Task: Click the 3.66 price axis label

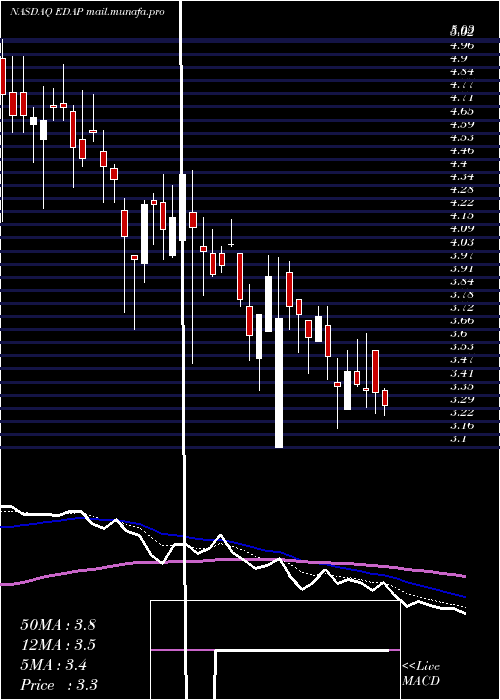Action: pyautogui.click(x=462, y=321)
